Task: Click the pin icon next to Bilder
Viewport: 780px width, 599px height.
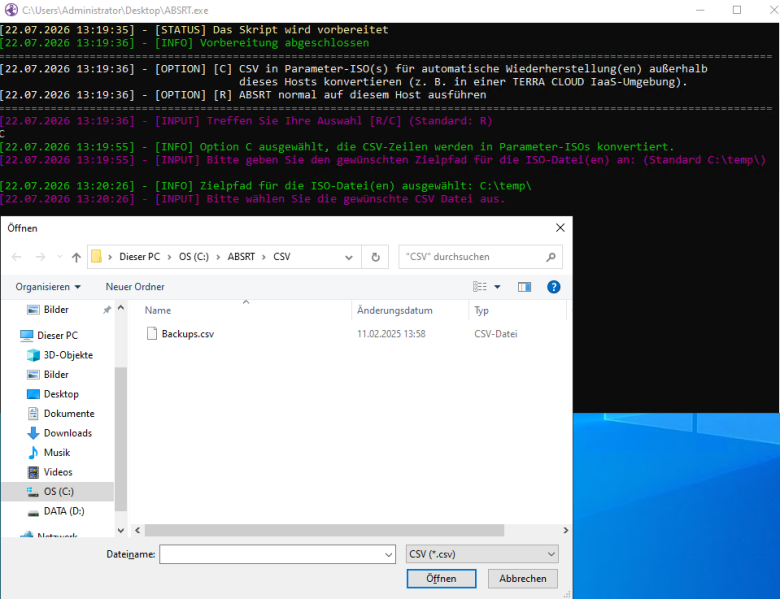Action: [x=106, y=310]
